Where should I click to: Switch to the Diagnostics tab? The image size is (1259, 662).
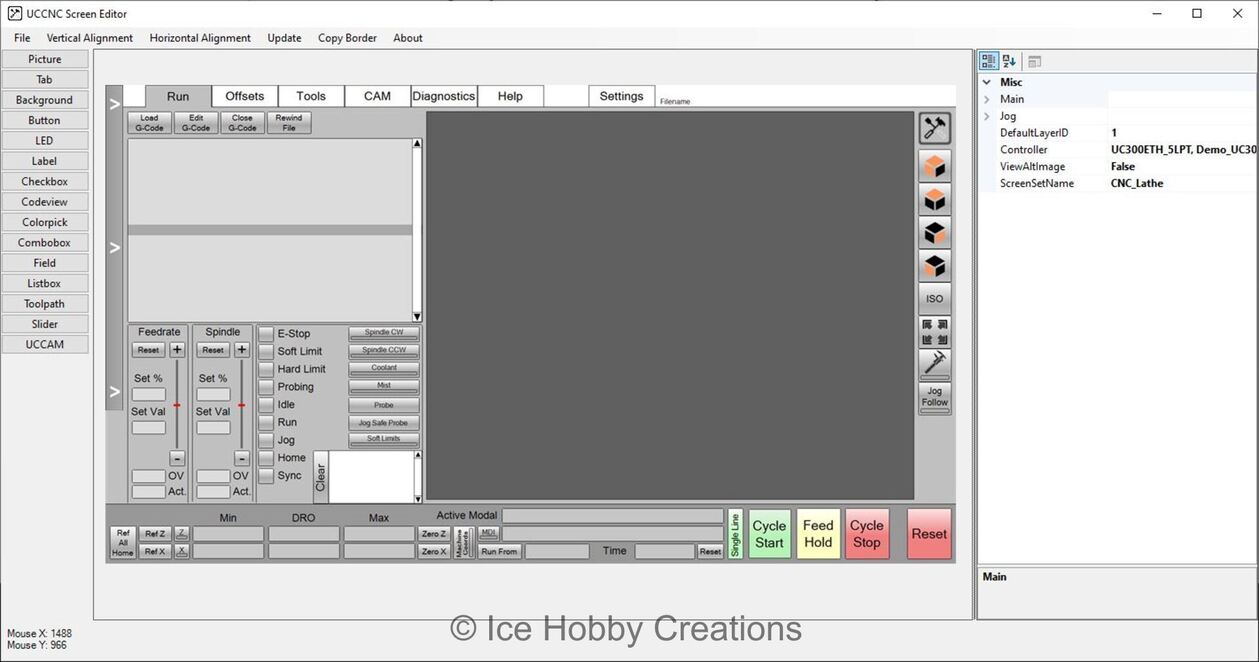(444, 96)
